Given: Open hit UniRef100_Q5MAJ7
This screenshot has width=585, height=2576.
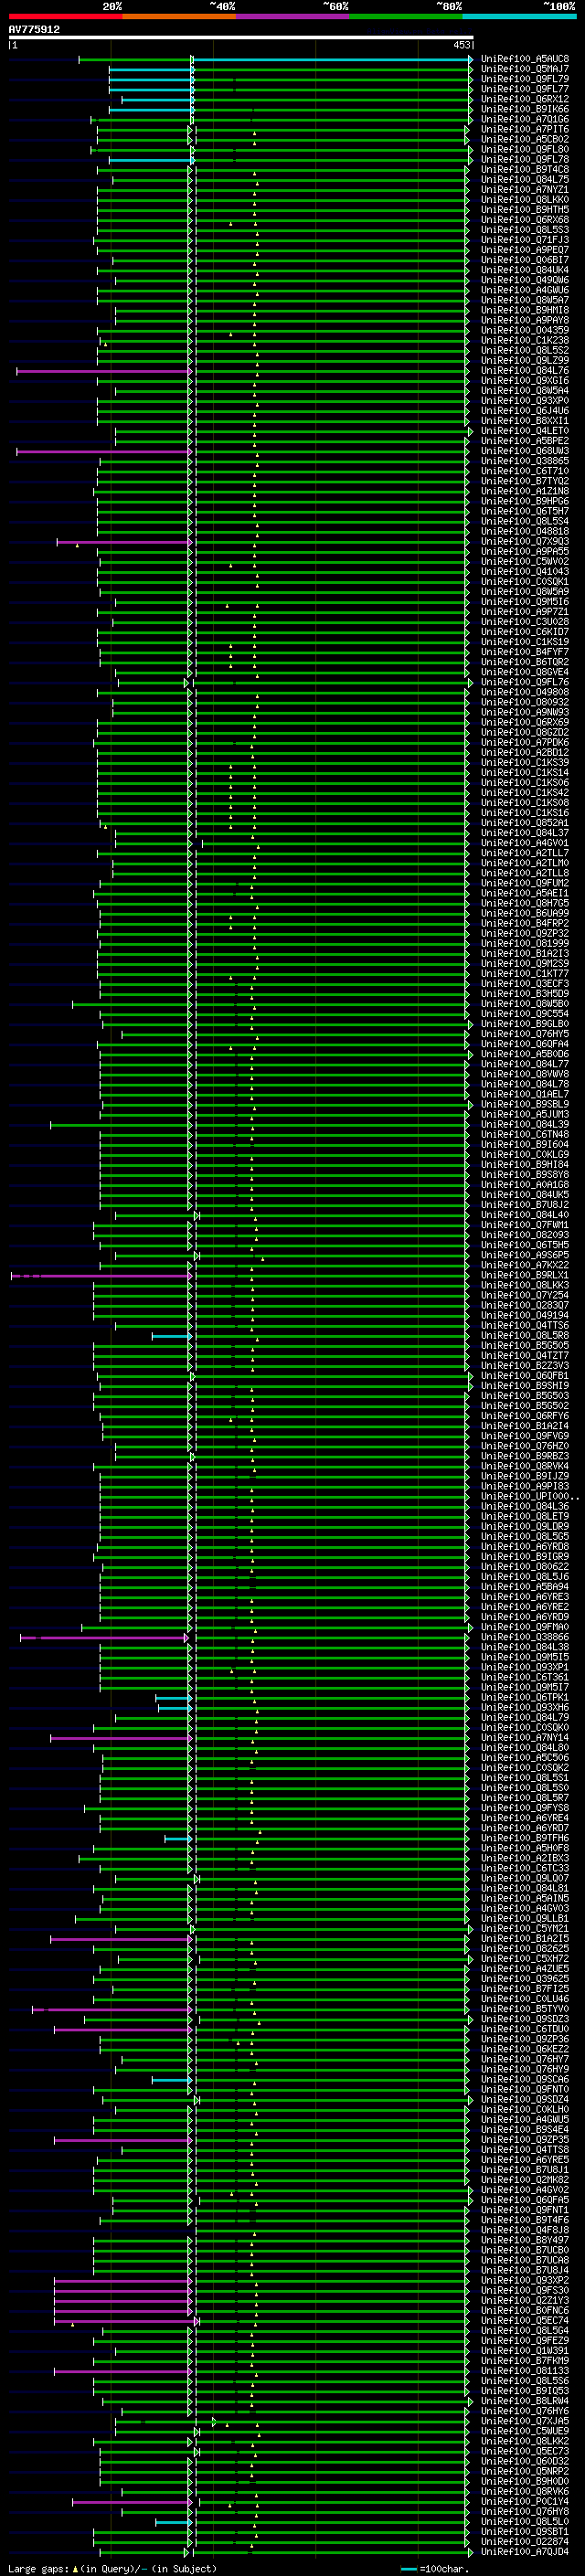Looking at the screenshot, I should coord(524,69).
